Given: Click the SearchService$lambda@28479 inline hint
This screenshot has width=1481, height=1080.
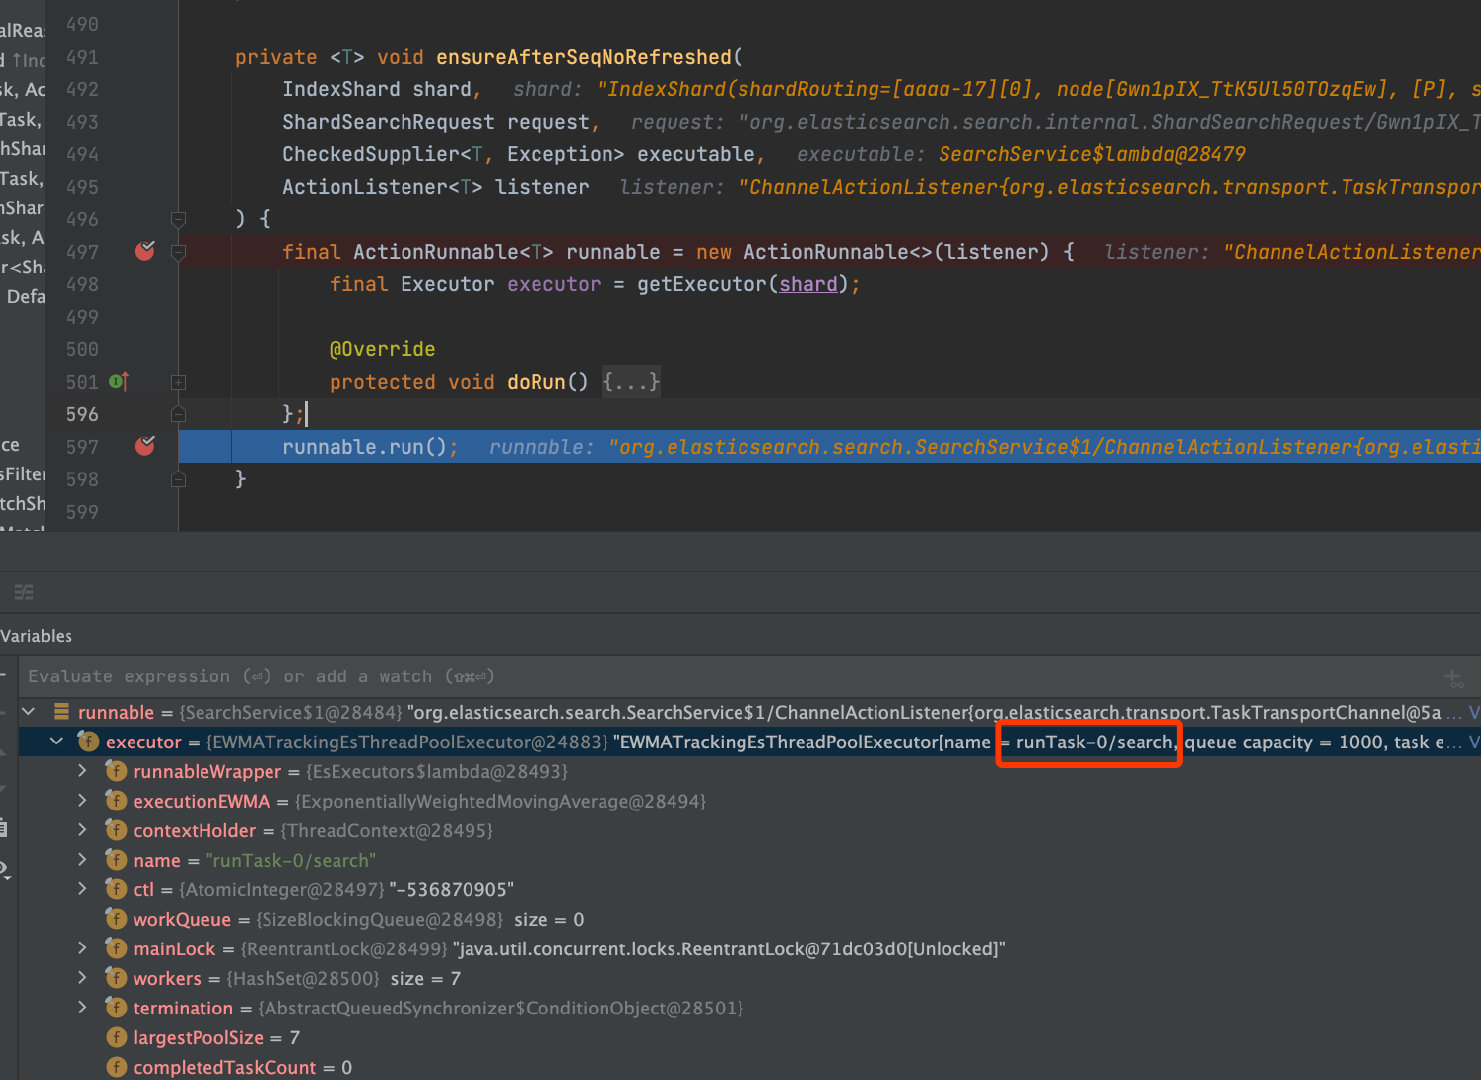Looking at the screenshot, I should pyautogui.click(x=1092, y=154).
